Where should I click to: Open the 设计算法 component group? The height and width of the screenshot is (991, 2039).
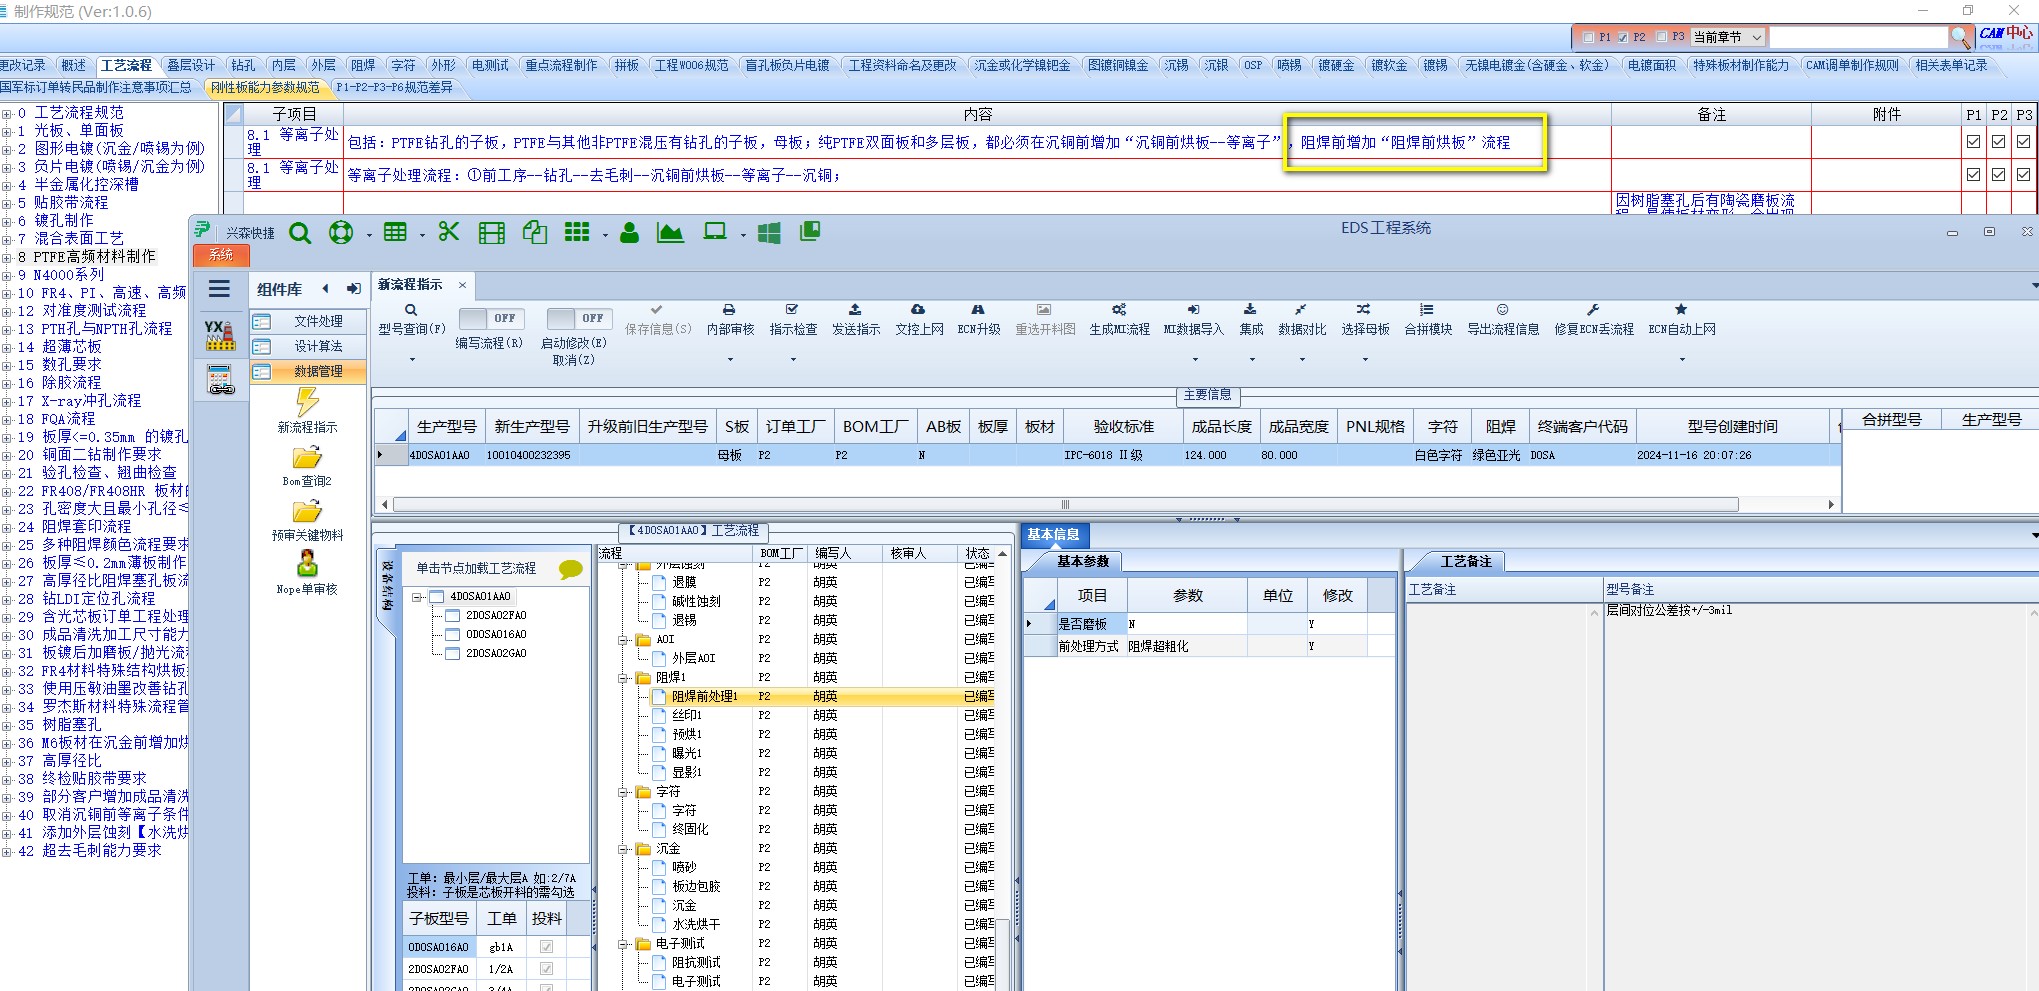(308, 346)
